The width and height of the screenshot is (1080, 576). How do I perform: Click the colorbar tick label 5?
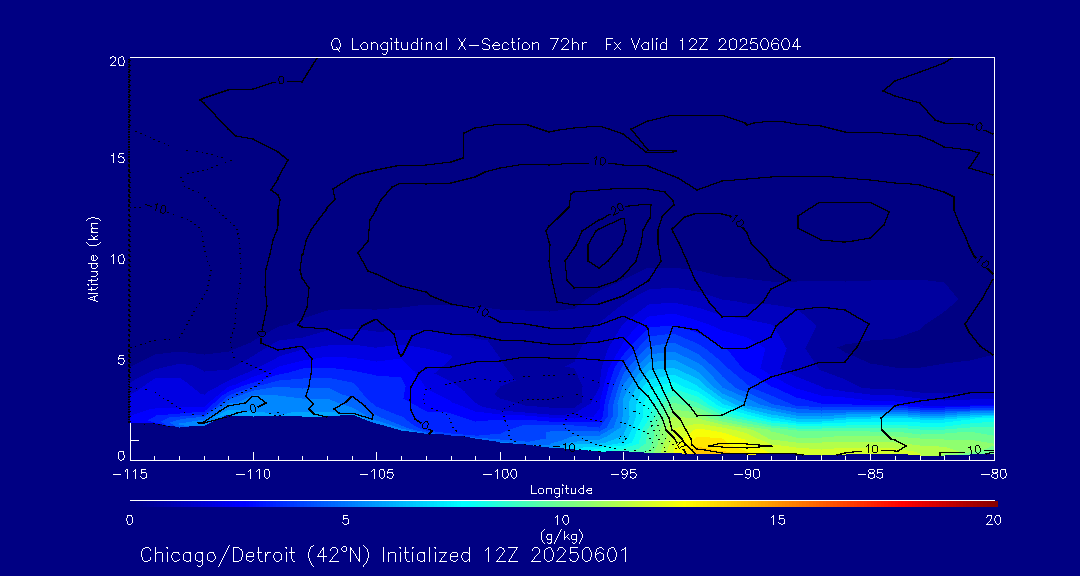click(346, 521)
